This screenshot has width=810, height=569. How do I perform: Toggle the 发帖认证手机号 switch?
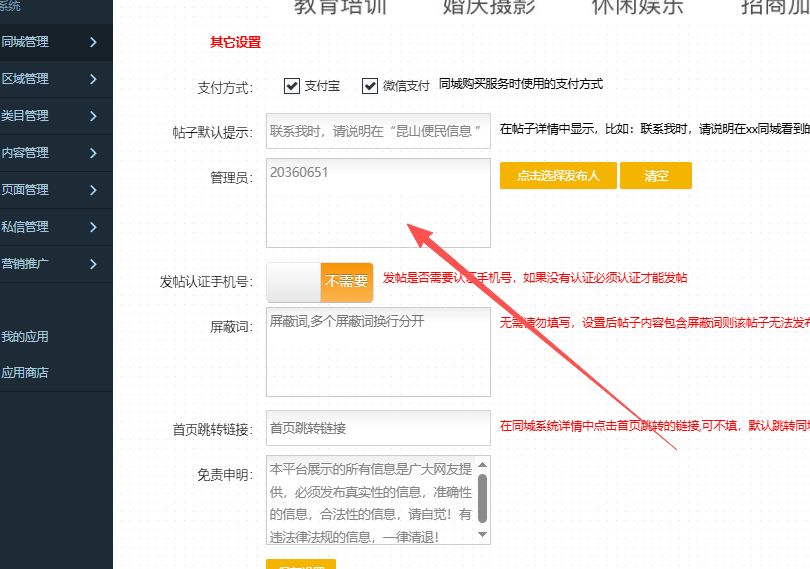tap(319, 282)
